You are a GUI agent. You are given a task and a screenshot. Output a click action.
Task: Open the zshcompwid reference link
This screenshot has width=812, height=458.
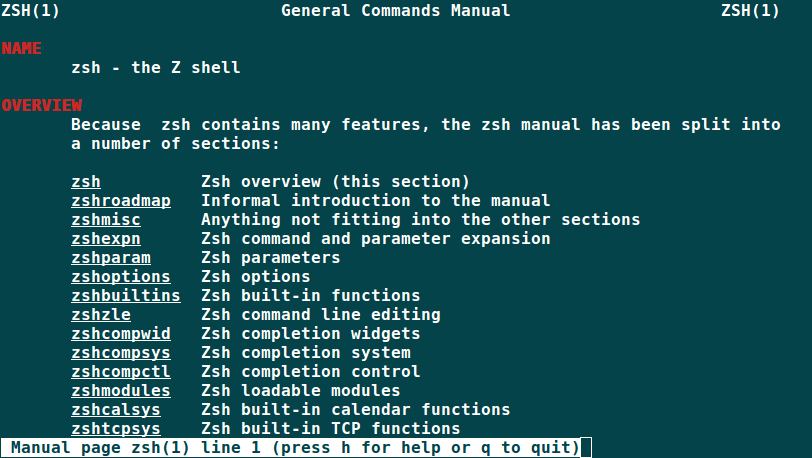[x=121, y=334]
